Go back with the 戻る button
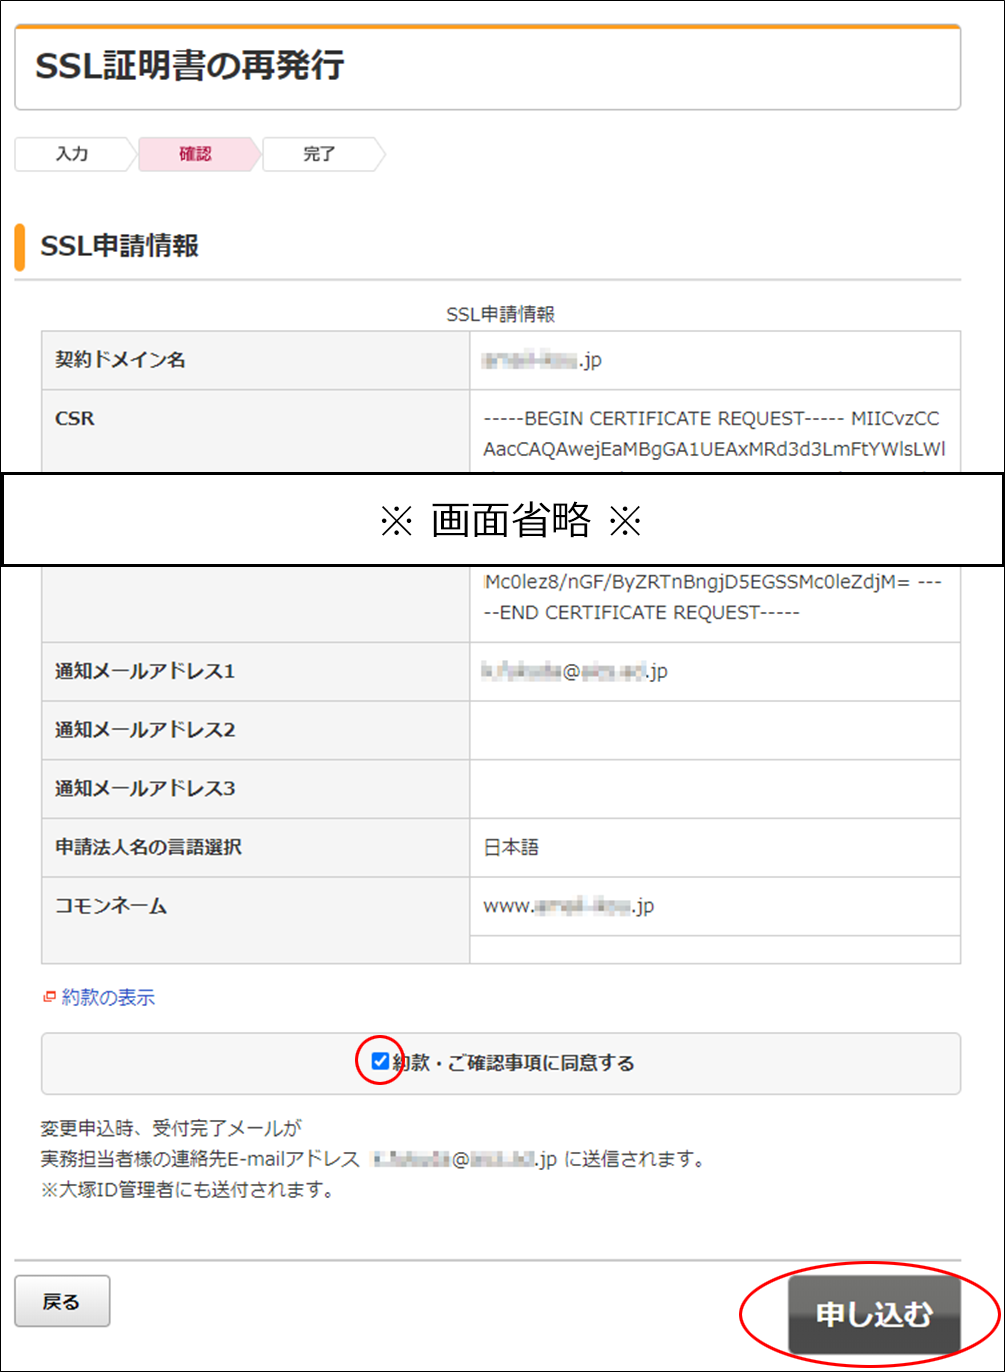 pyautogui.click(x=62, y=1301)
